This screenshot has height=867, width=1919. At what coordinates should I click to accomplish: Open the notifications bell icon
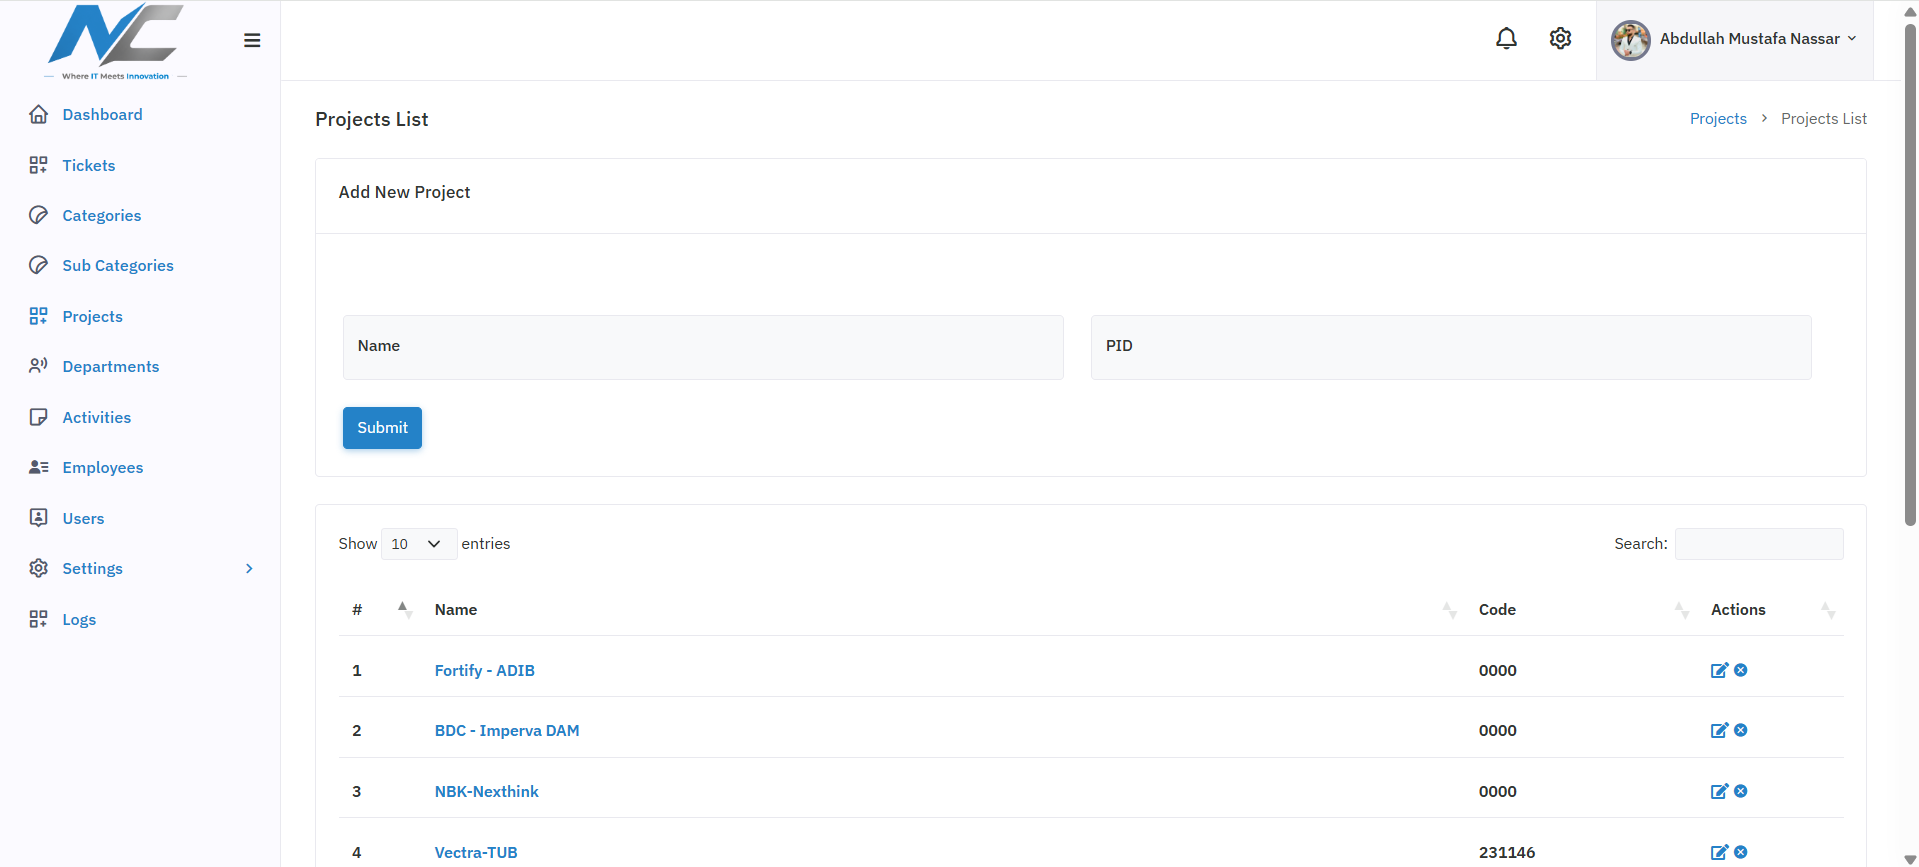(1506, 38)
